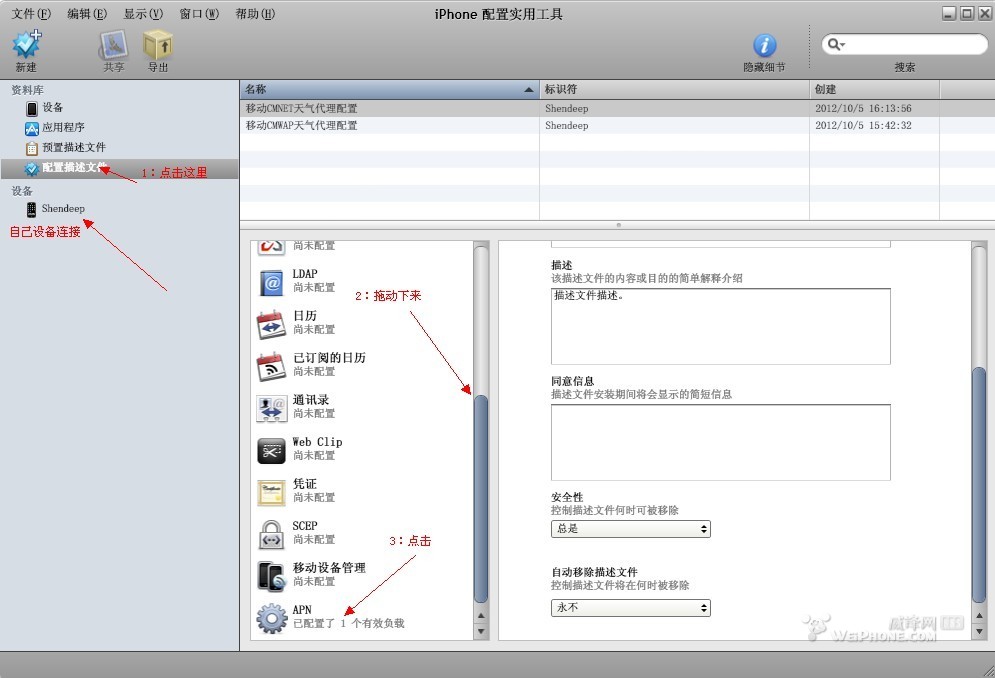Sort by the 标识符 column header

[674, 90]
